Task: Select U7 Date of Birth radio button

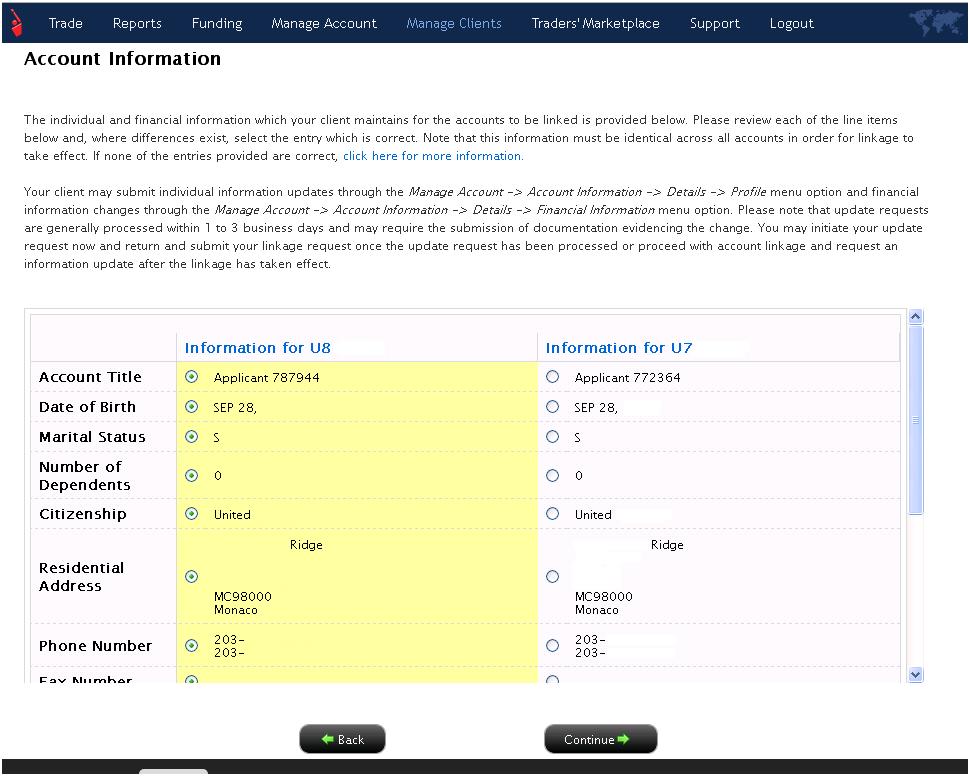Action: point(552,407)
